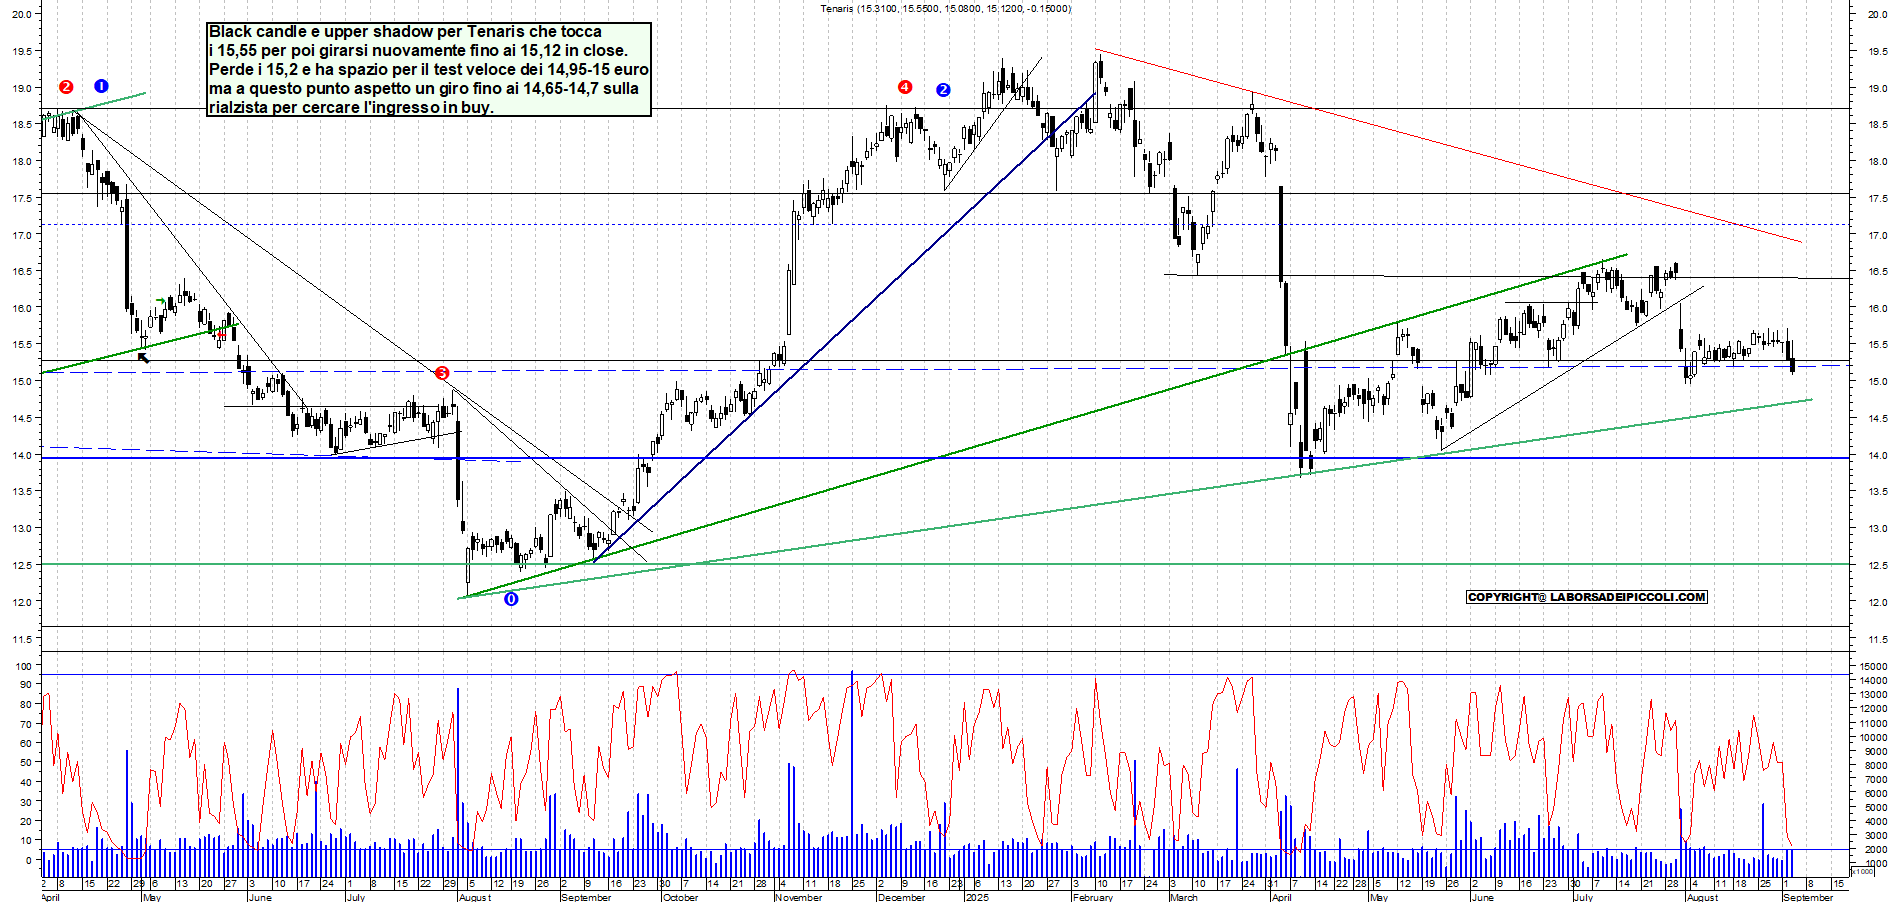Screen dimensions: 1890x902
Task: Click 10000 on the volume scale
Action: pos(1874,737)
